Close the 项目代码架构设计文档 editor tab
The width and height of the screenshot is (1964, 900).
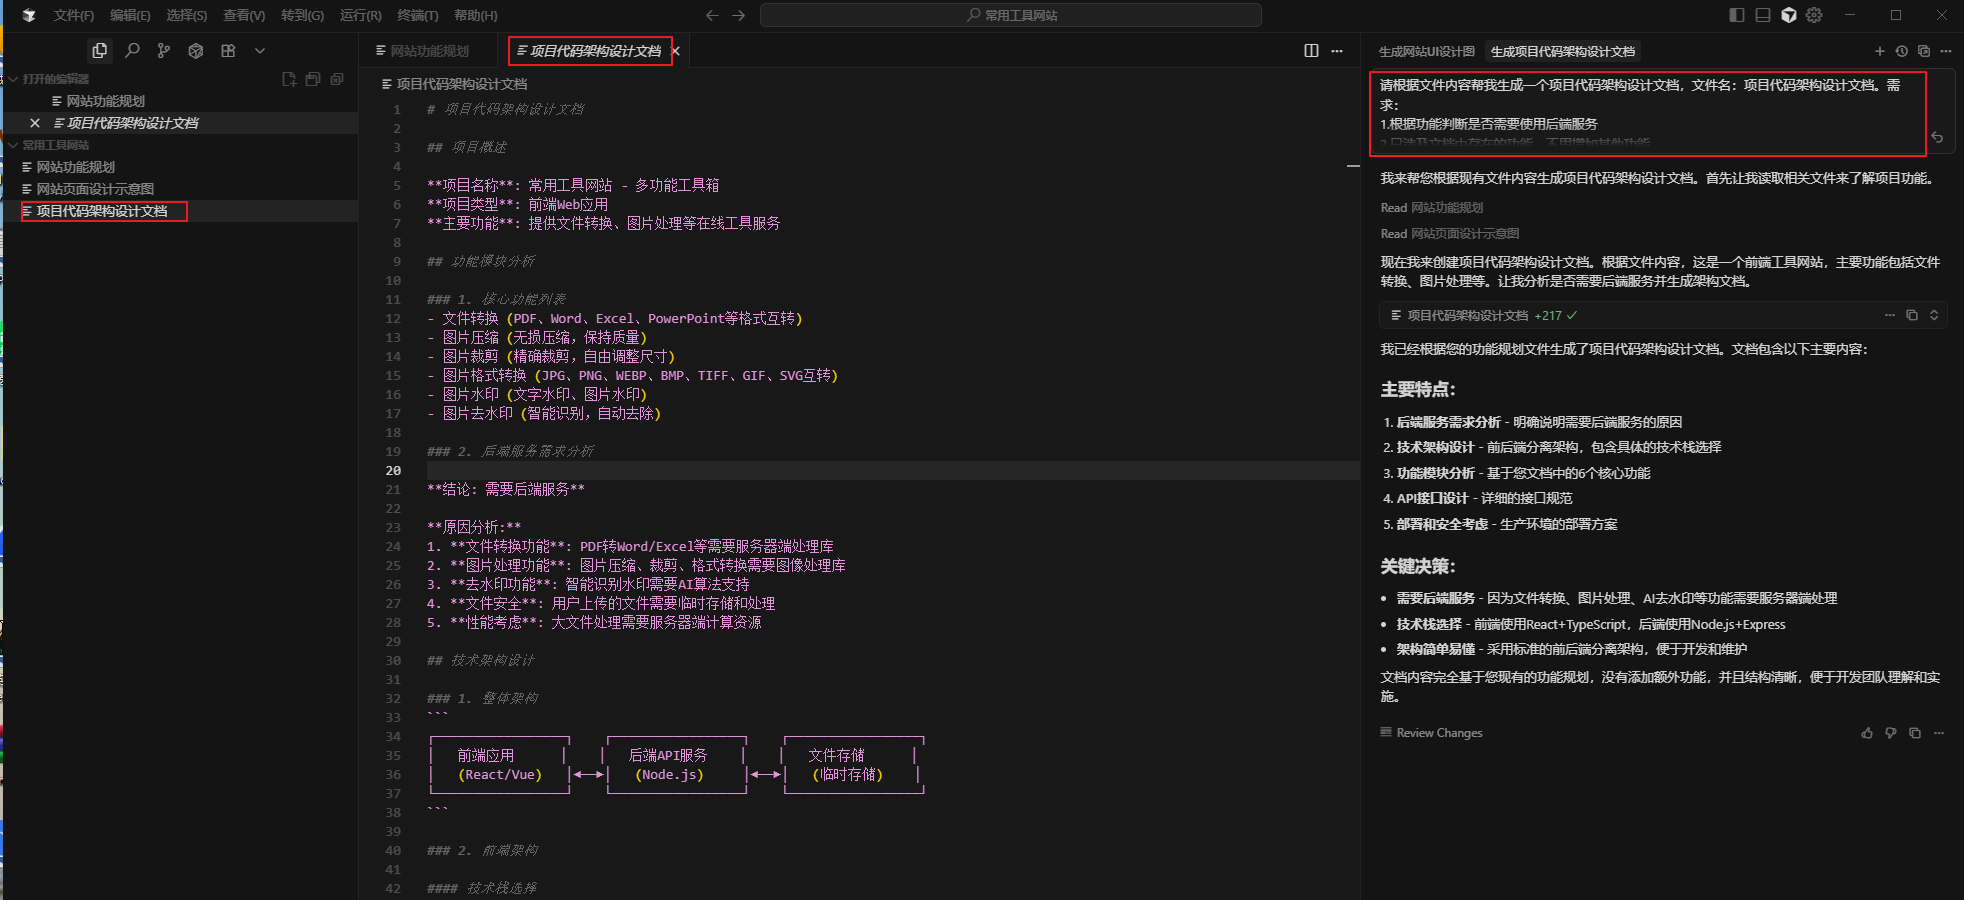(676, 51)
